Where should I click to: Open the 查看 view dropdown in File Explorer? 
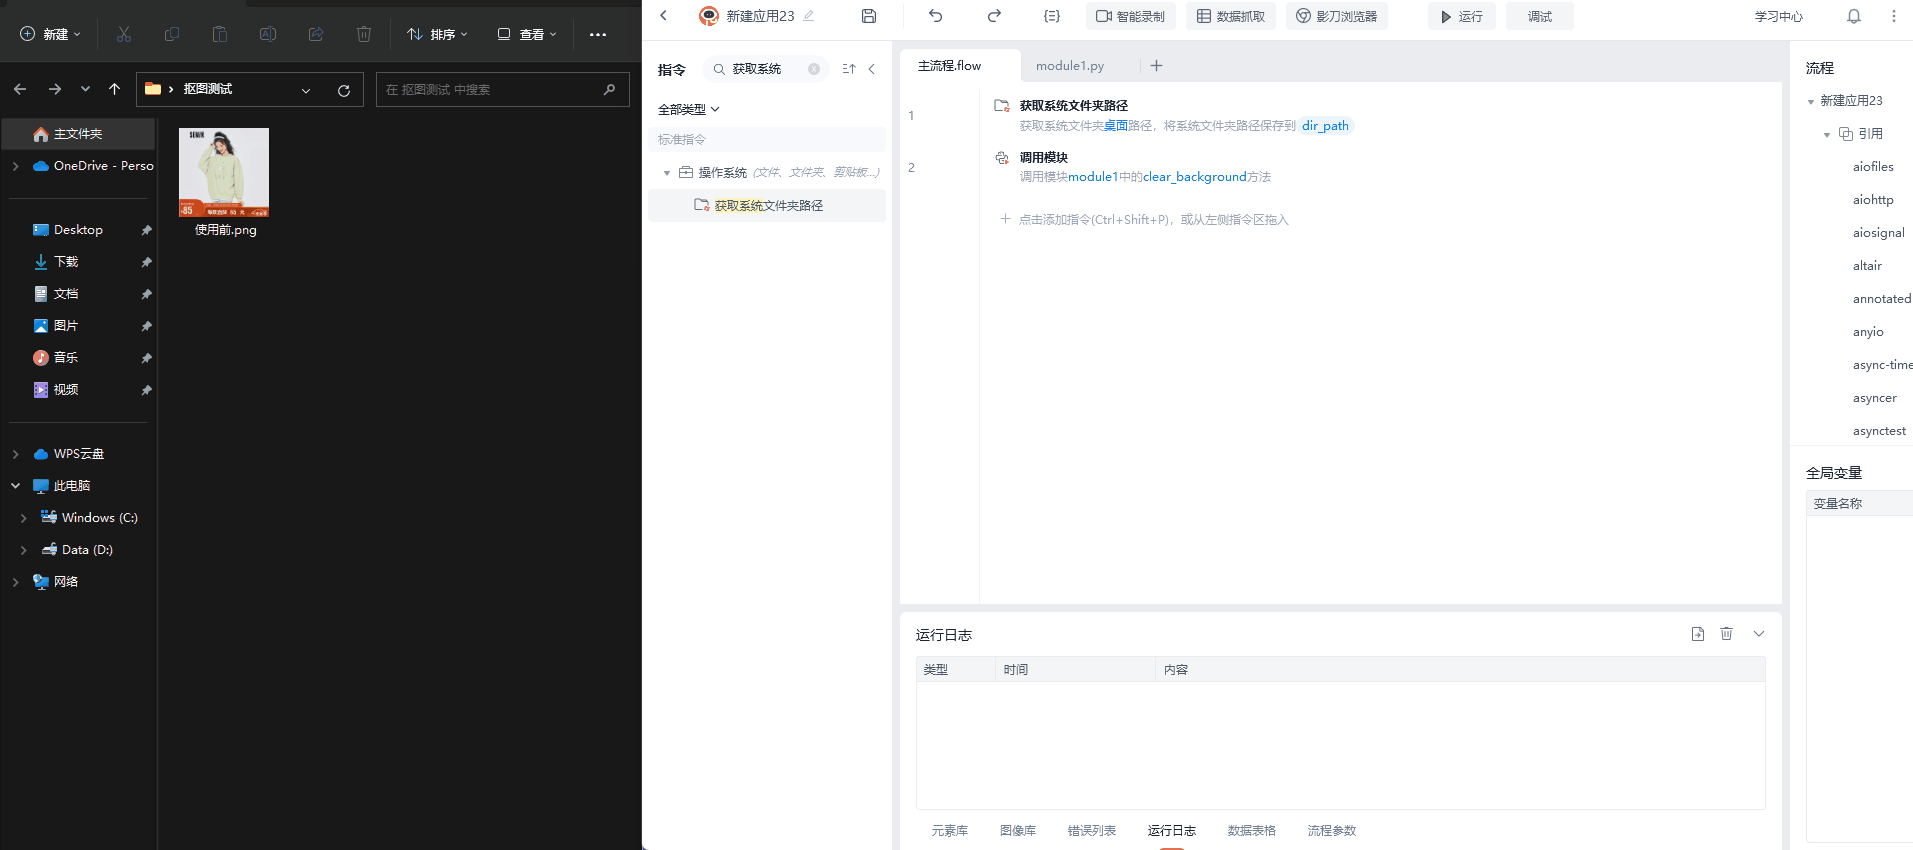(527, 34)
